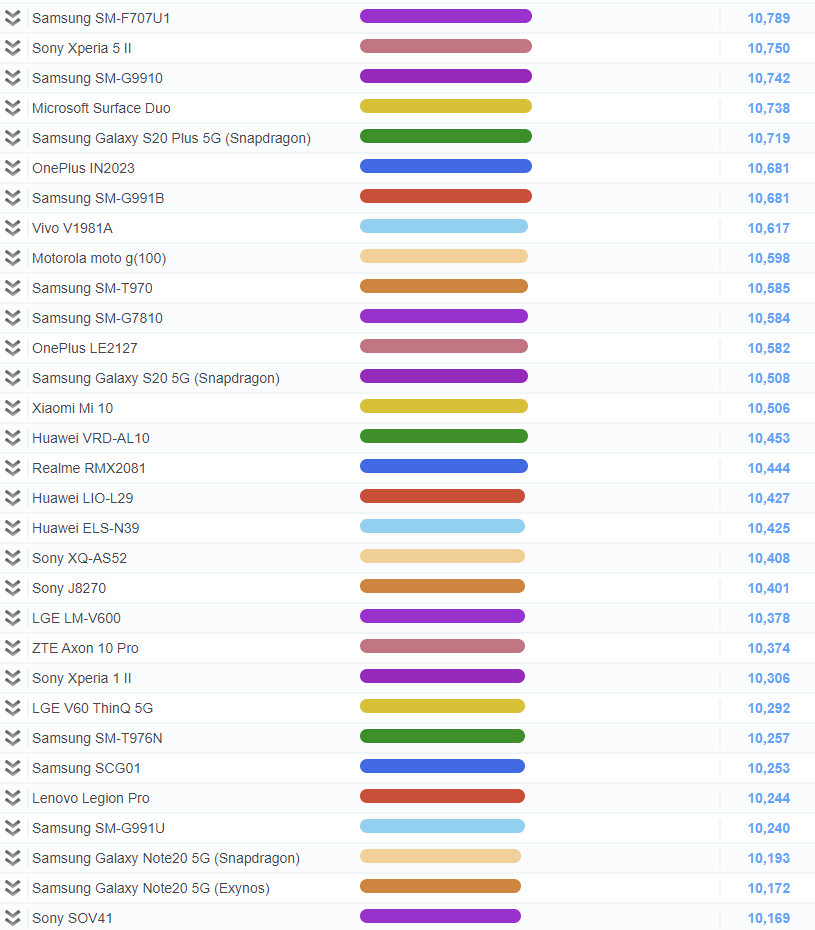Click the score 10,719
Image resolution: width=815 pixels, height=930 pixels.
click(x=769, y=138)
